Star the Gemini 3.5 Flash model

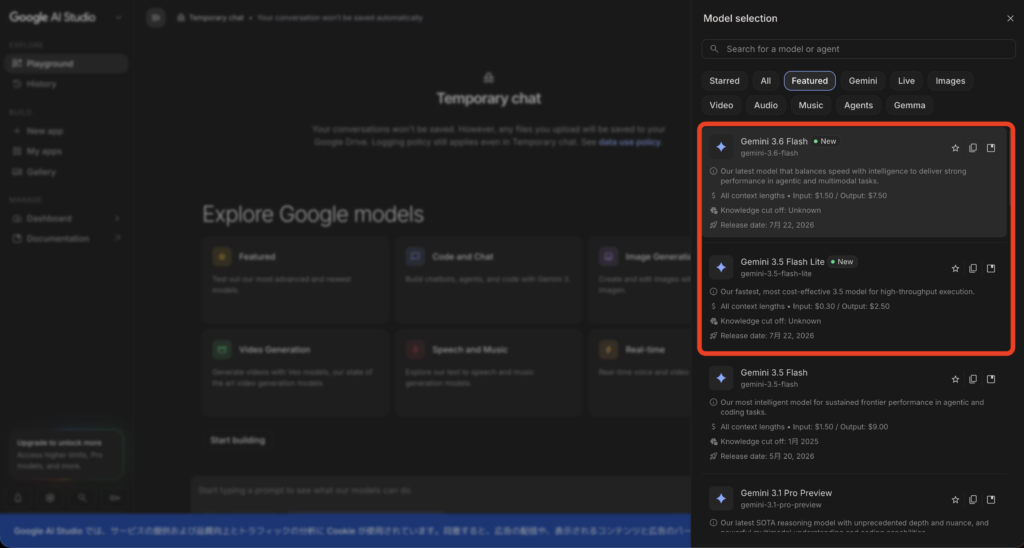[955, 379]
